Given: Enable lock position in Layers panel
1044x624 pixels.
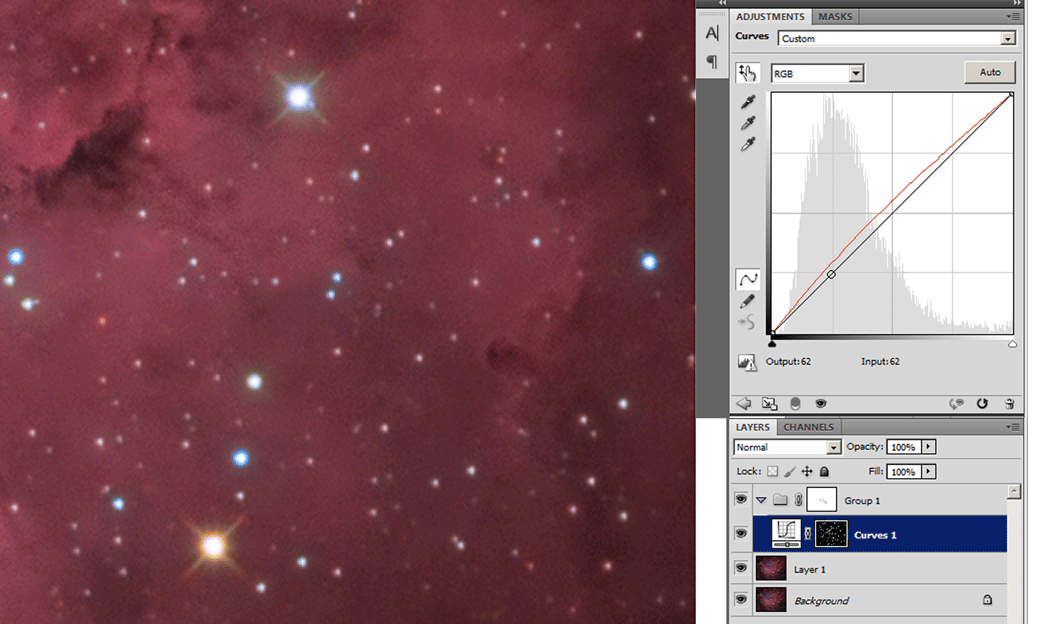Looking at the screenshot, I should point(807,471).
